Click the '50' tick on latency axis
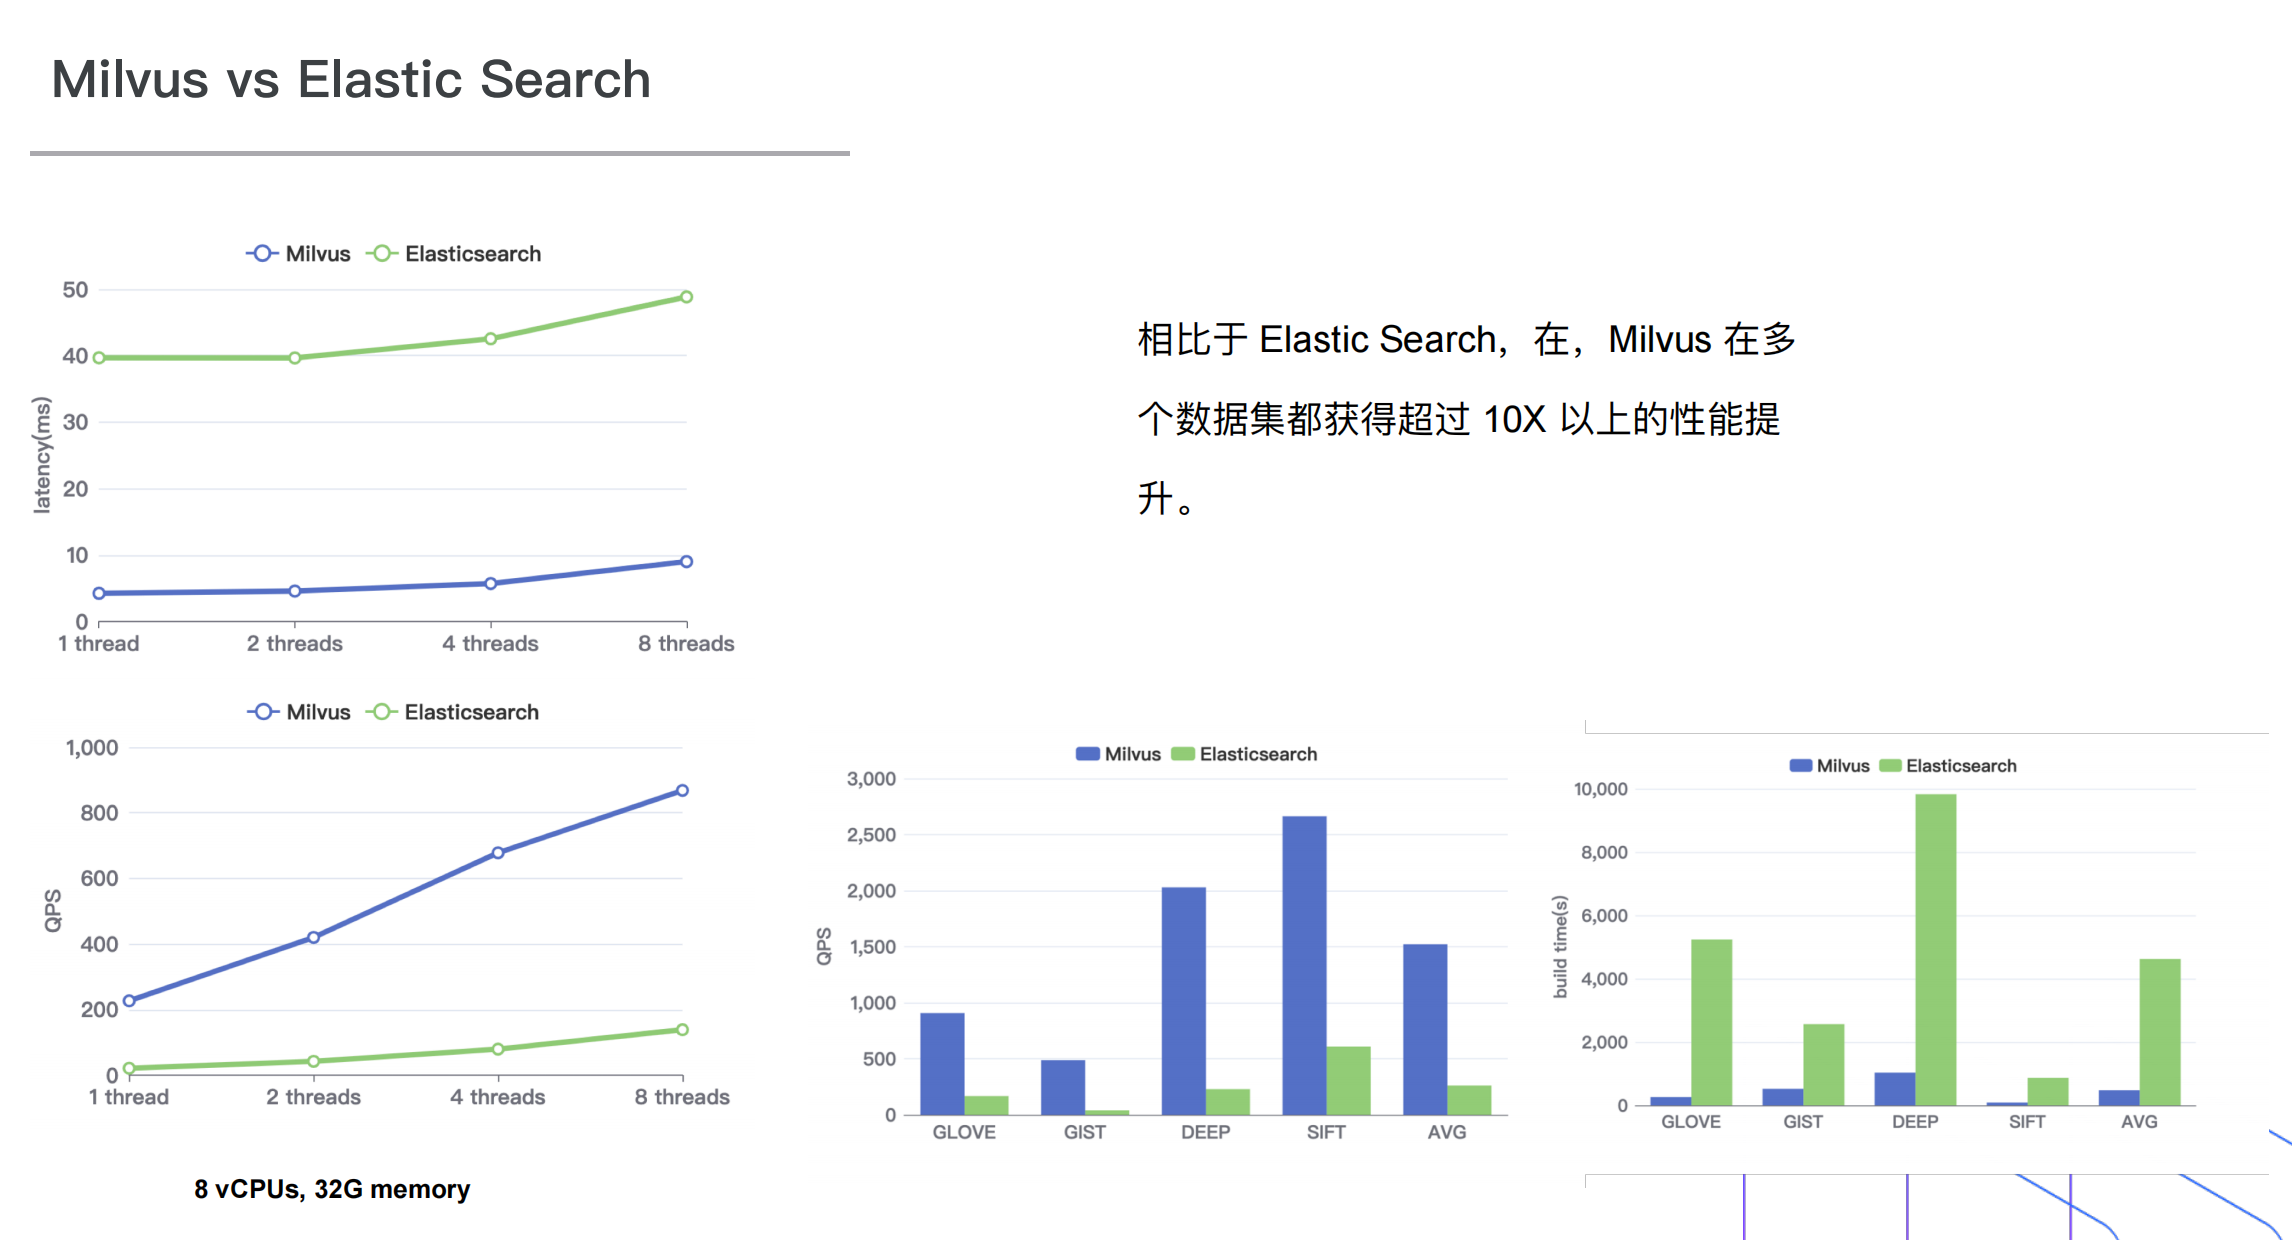This screenshot has width=2292, height=1240. click(75, 290)
